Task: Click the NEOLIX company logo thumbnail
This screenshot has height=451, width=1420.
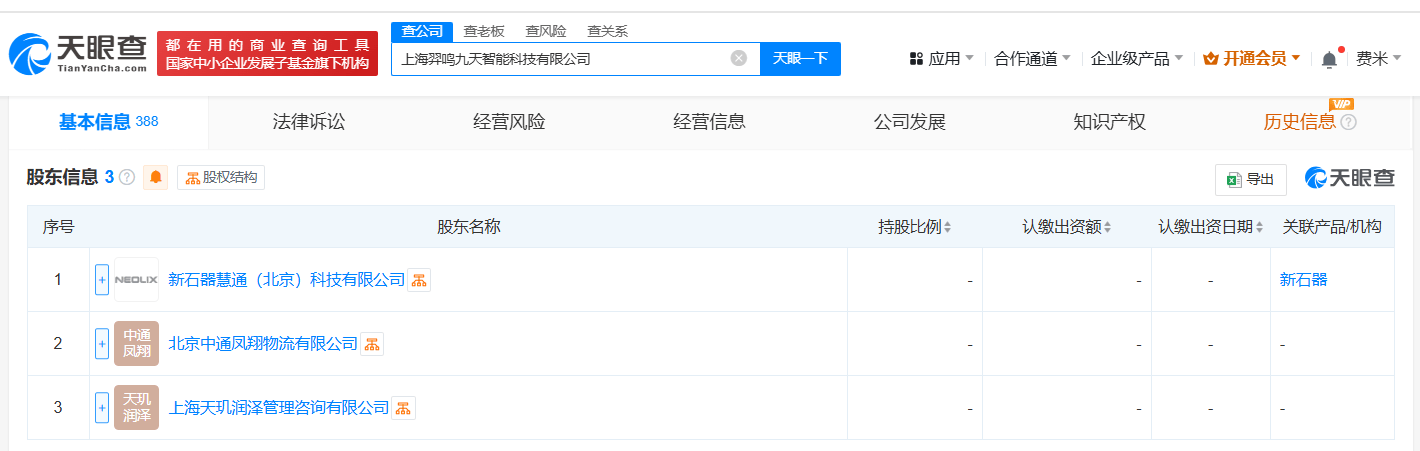Action: click(x=136, y=280)
